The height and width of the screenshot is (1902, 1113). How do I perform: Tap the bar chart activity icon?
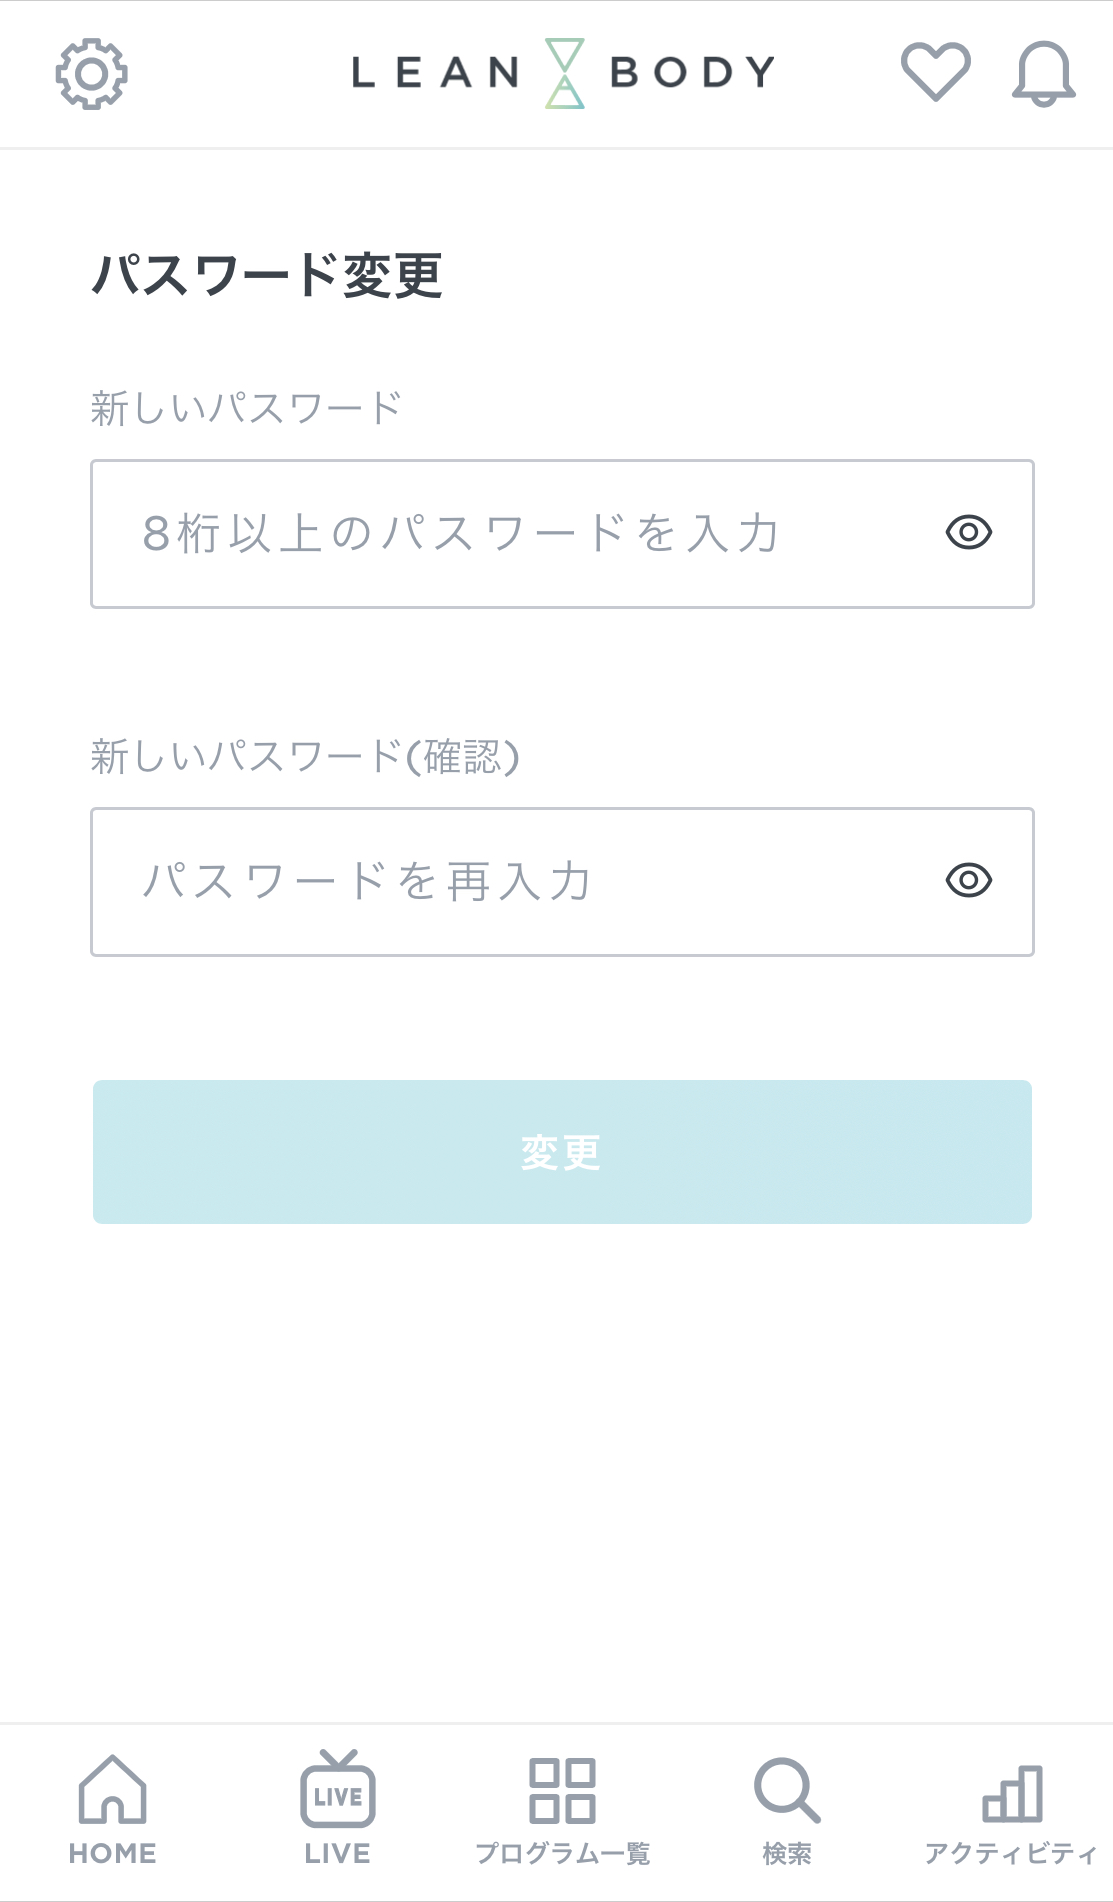(1012, 1792)
